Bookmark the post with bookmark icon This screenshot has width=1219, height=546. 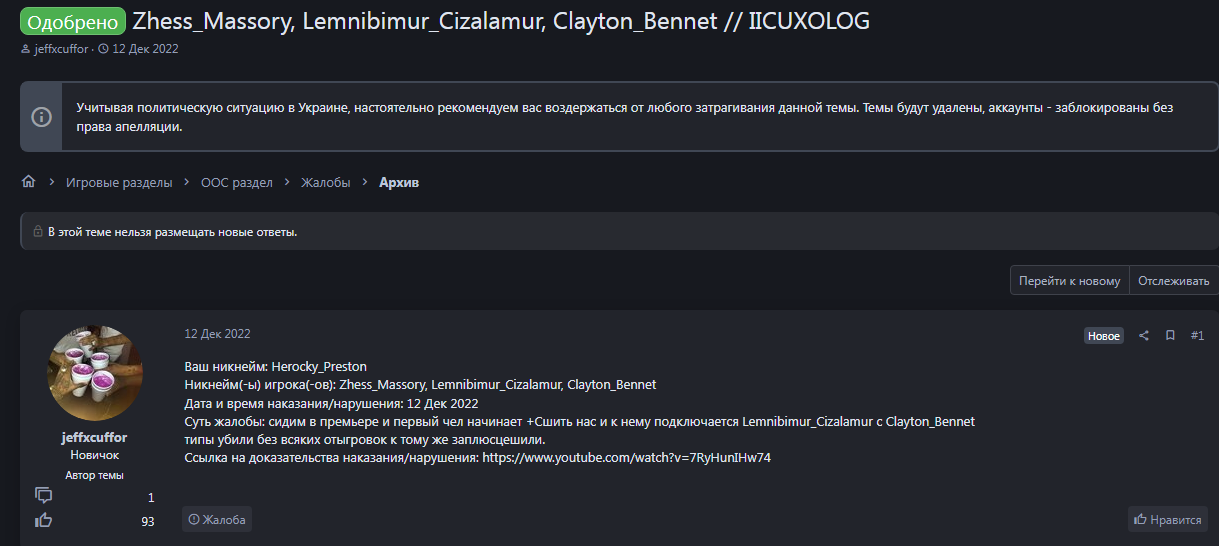pyautogui.click(x=1170, y=336)
